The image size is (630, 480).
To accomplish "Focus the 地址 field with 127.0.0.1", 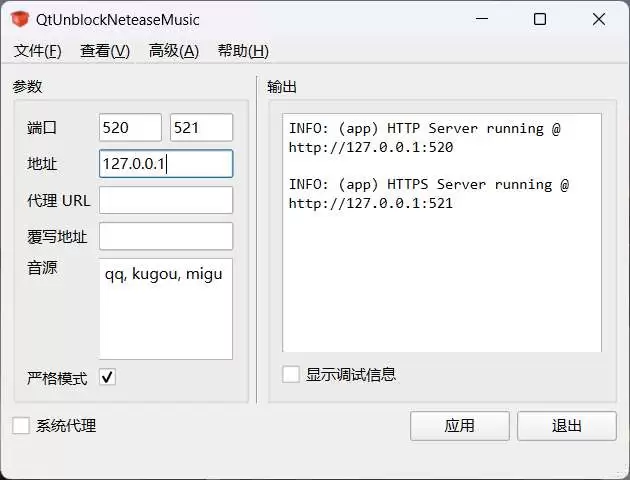I will [166, 164].
